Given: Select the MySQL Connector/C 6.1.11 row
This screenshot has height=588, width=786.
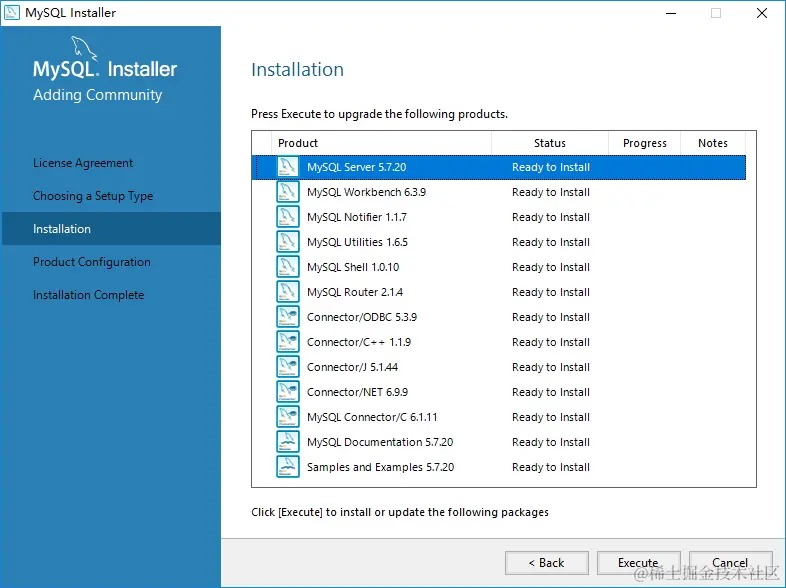Looking at the screenshot, I should [499, 417].
